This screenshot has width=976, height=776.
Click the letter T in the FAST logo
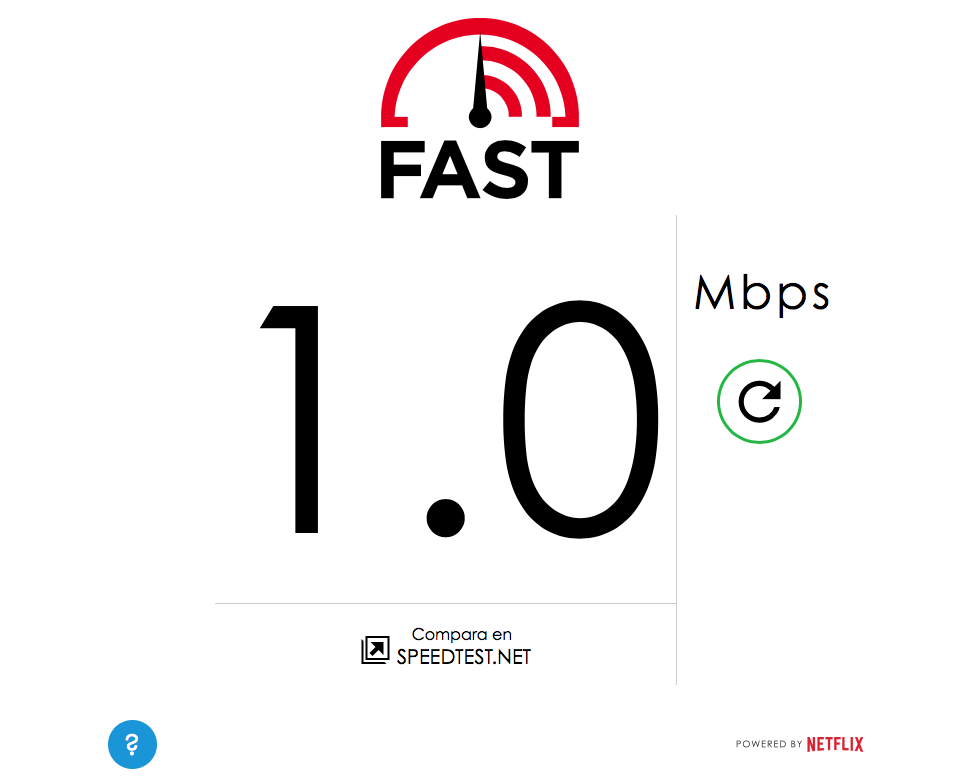[554, 170]
